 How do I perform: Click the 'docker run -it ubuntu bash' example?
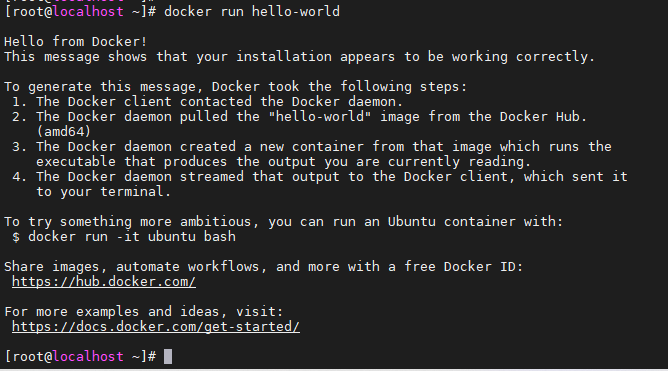pos(132,236)
